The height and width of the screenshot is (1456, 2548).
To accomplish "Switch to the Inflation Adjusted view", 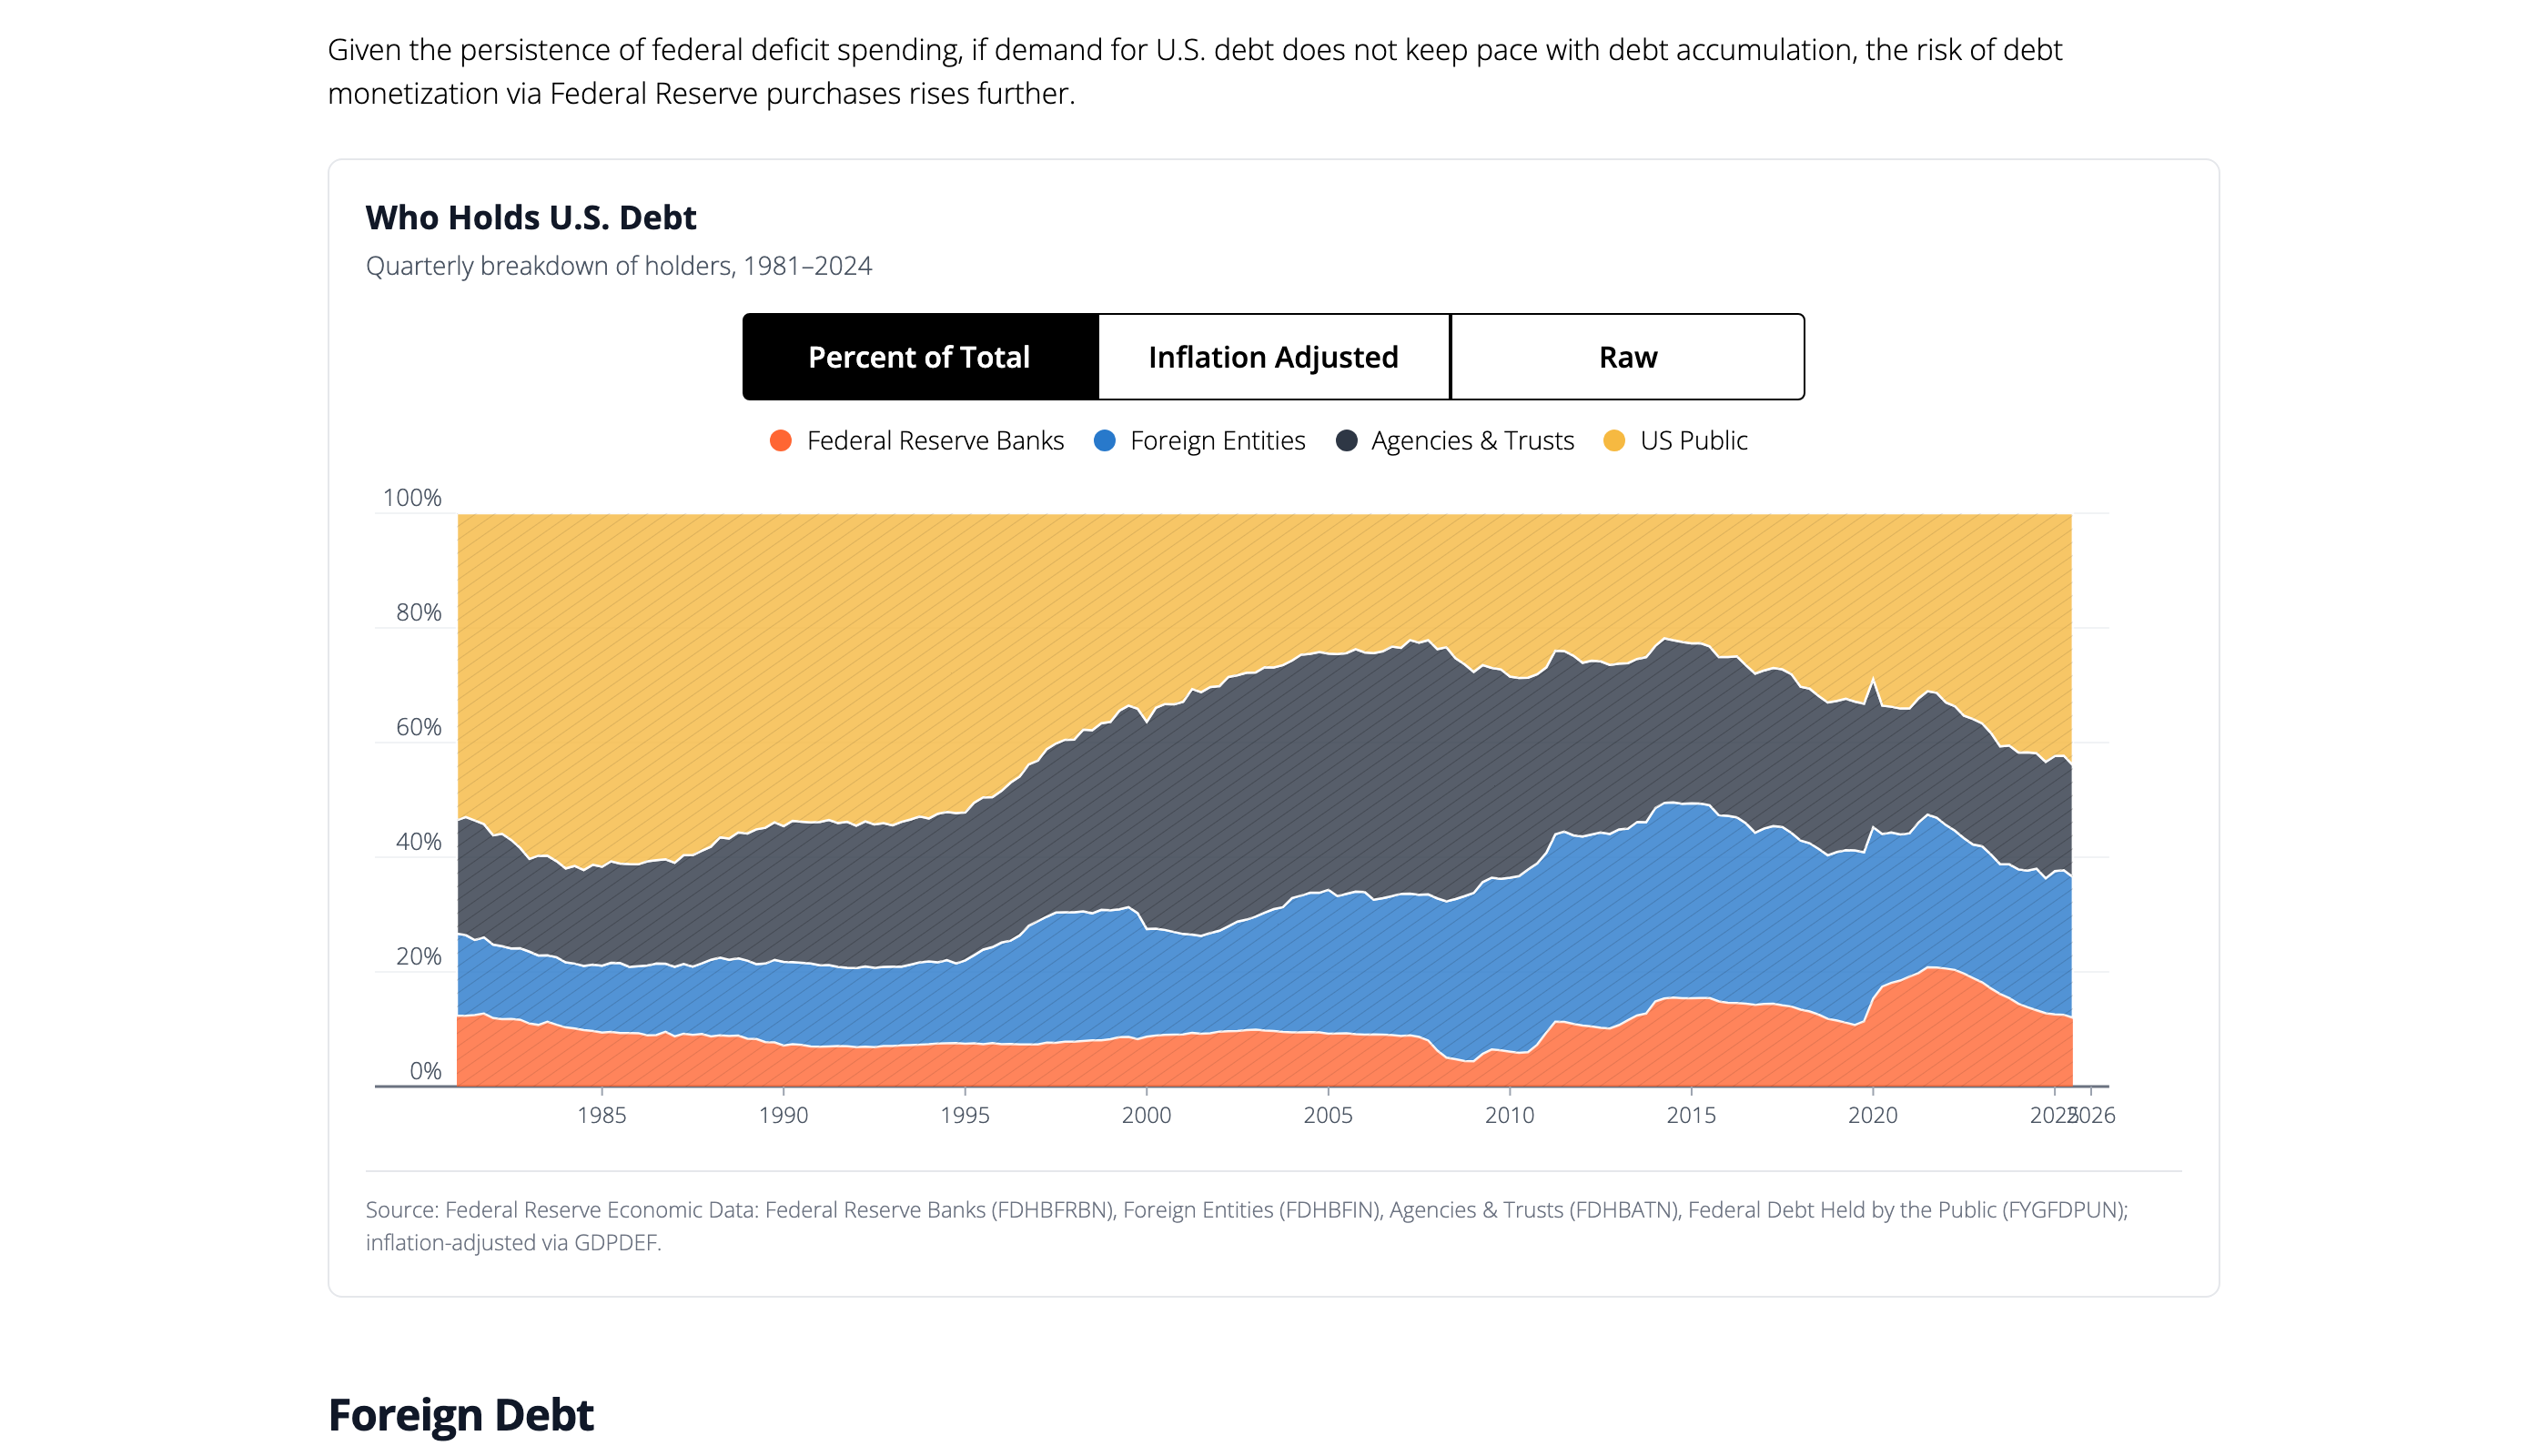I will (1273, 357).
